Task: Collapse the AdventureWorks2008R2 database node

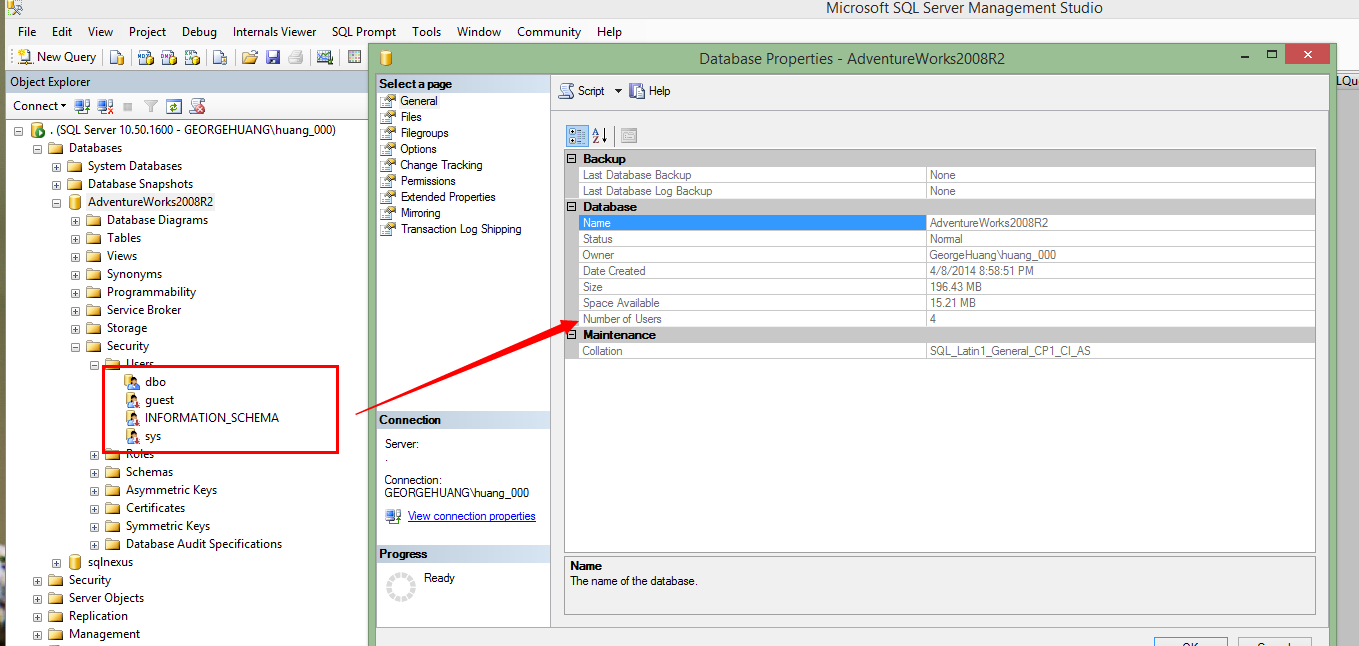Action: point(57,202)
